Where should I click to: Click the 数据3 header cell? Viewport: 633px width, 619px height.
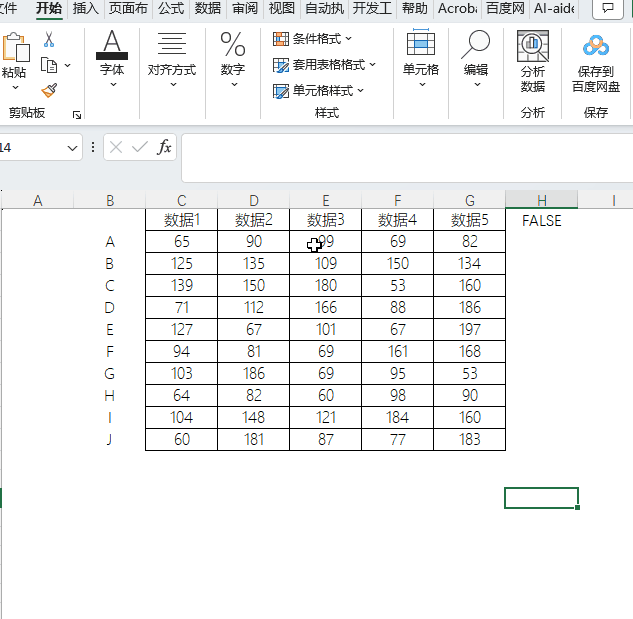[326, 220]
